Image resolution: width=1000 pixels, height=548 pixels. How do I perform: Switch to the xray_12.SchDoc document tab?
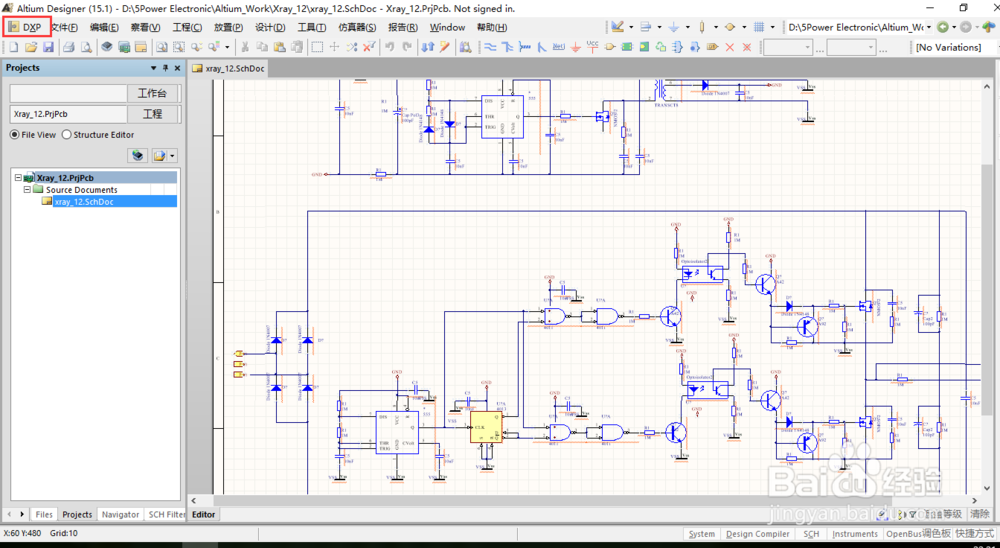click(229, 68)
